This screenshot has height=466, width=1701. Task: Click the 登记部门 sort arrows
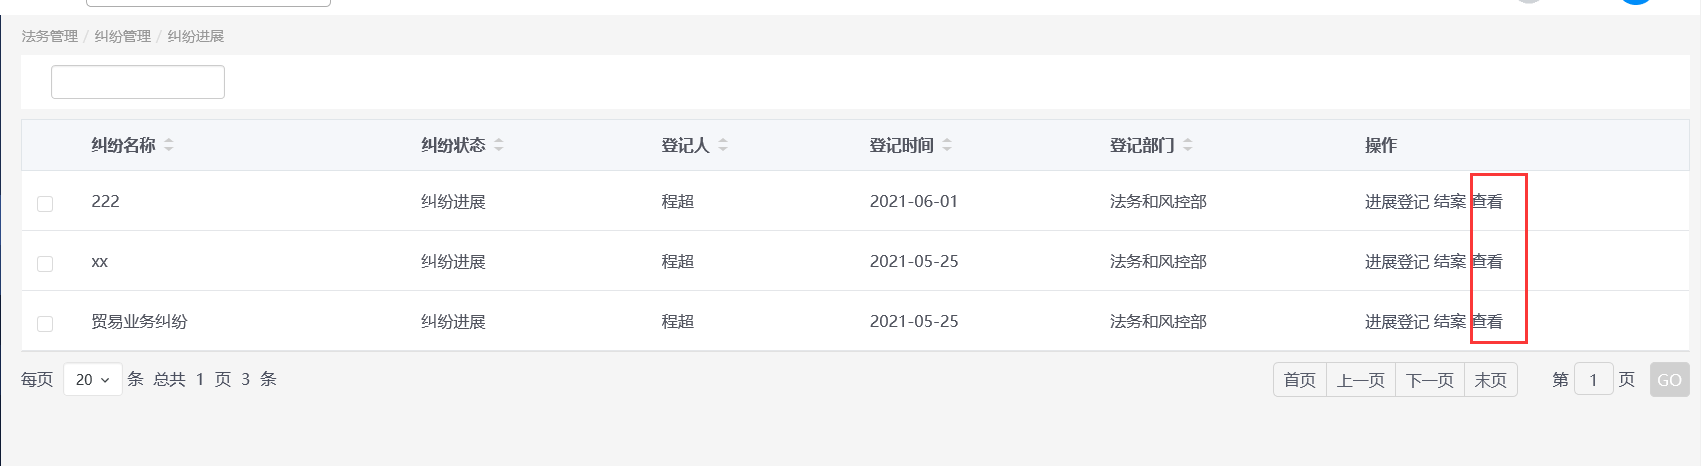click(1188, 145)
